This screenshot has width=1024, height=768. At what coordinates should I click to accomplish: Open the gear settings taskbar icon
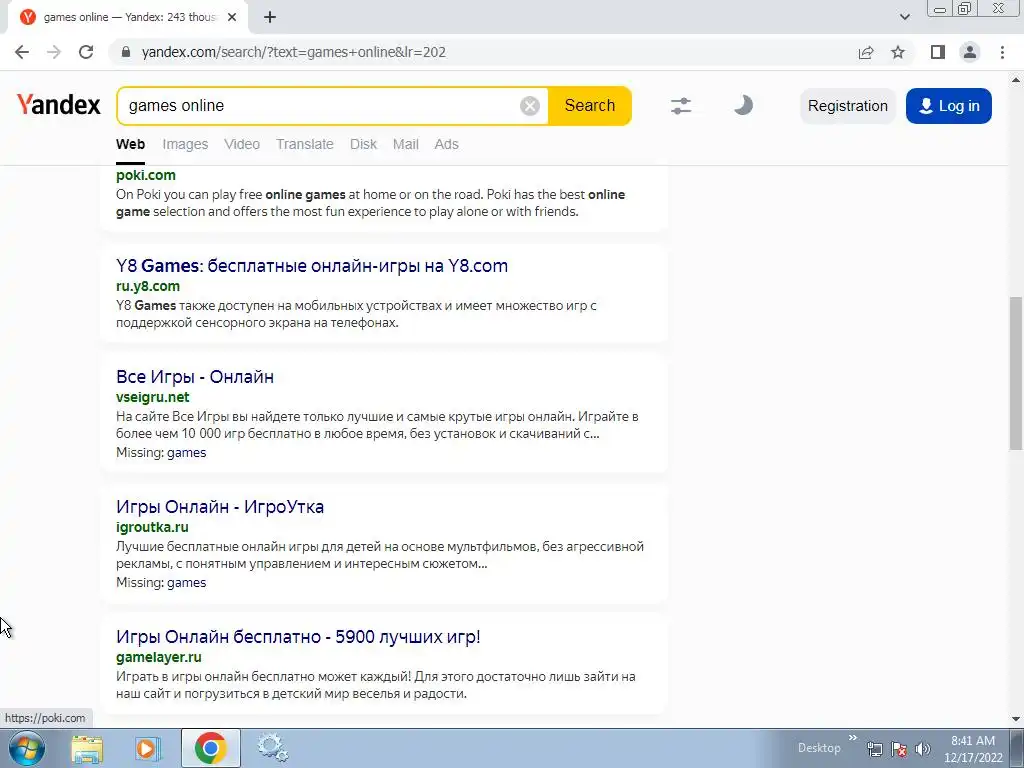[x=272, y=748]
